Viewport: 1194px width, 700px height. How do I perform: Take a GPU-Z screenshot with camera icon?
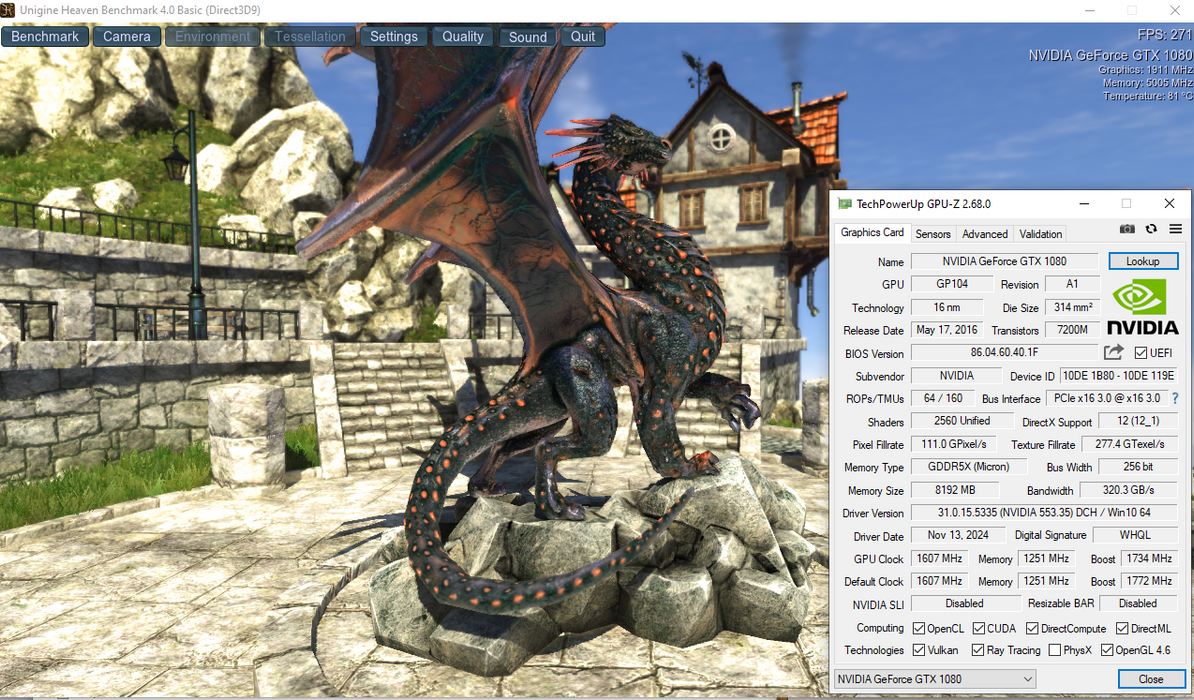click(x=1127, y=229)
